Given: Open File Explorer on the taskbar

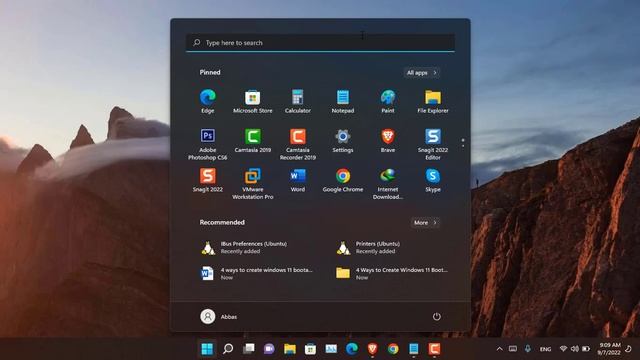Looking at the screenshot, I should [x=290, y=349].
